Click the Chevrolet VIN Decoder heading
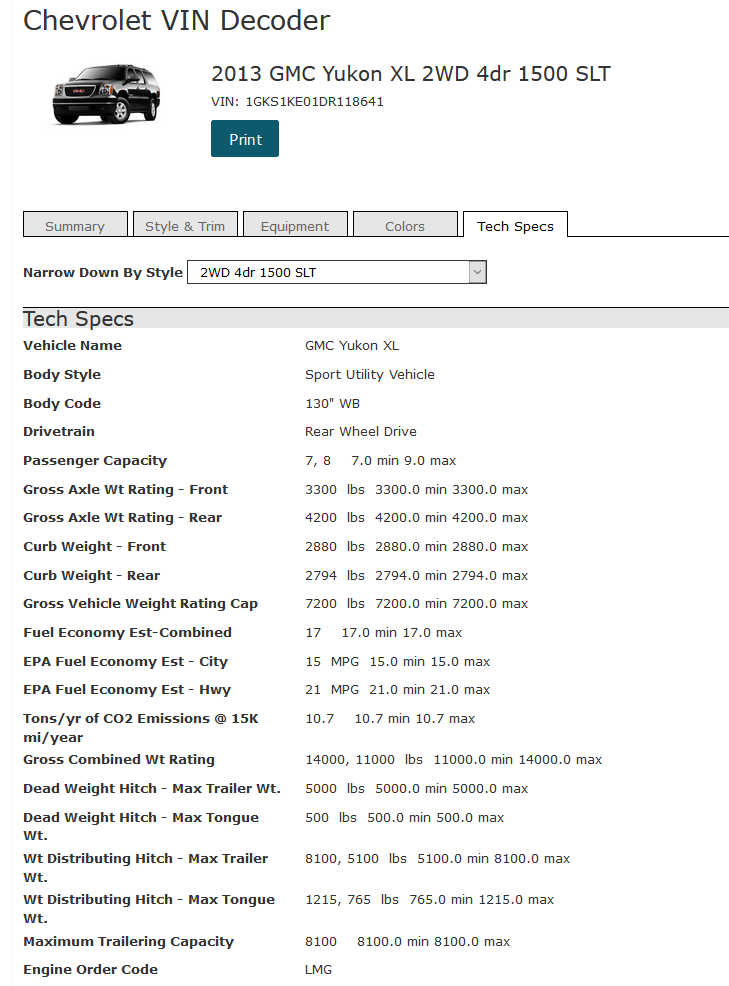The width and height of the screenshot is (729, 986). [x=177, y=21]
